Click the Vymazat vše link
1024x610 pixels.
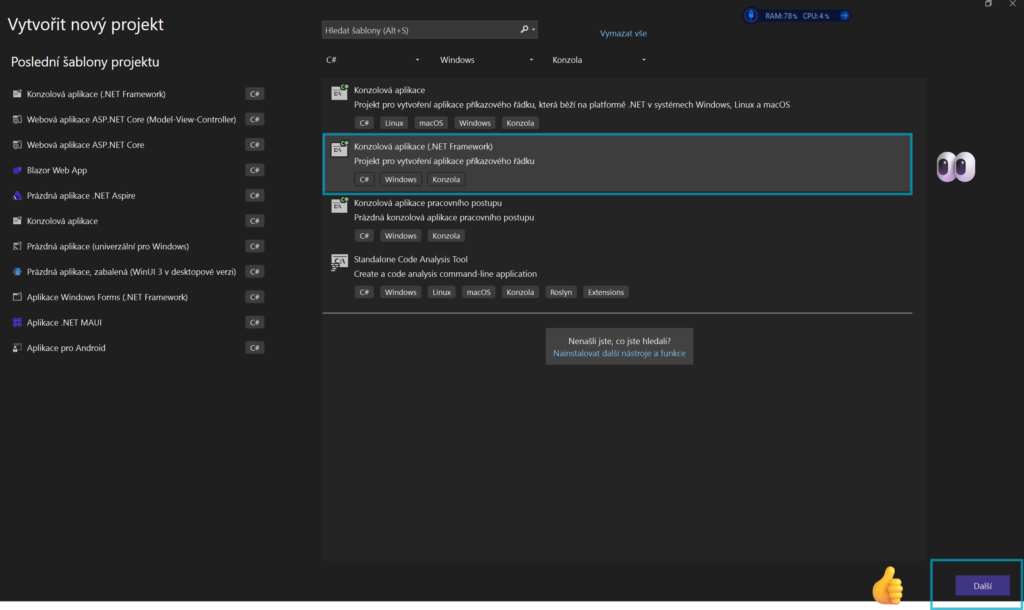[x=623, y=33]
